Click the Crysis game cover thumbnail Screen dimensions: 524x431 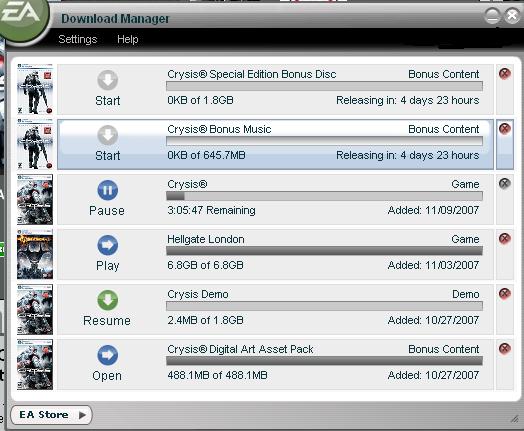point(35,199)
